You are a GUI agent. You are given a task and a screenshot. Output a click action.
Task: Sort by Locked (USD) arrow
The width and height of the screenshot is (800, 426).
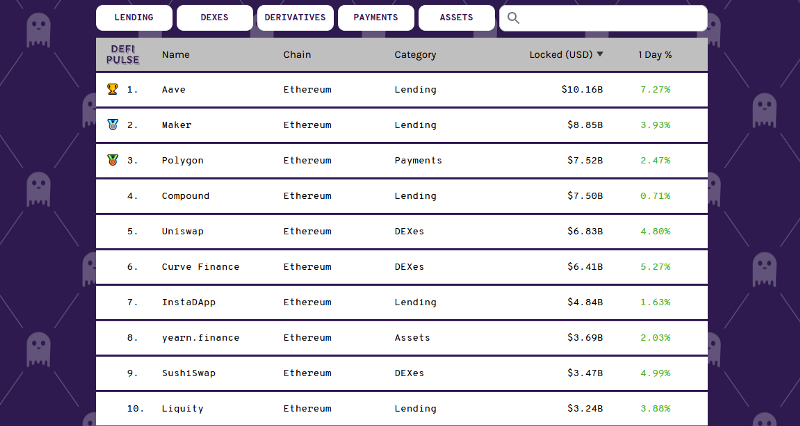point(600,54)
